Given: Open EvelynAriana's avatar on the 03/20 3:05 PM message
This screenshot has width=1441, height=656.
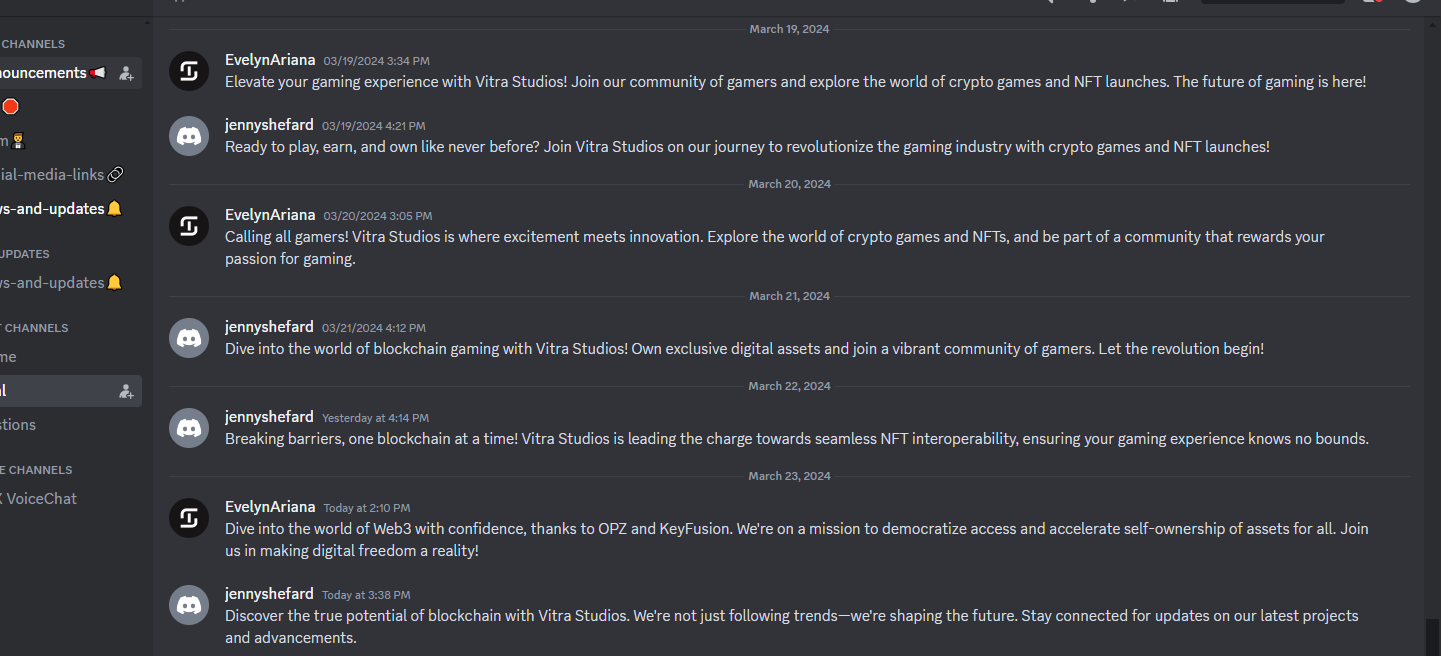Looking at the screenshot, I should [189, 226].
